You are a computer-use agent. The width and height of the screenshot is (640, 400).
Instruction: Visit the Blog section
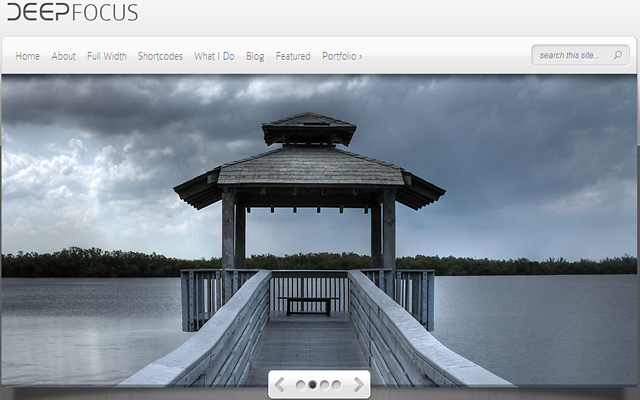pyautogui.click(x=255, y=56)
